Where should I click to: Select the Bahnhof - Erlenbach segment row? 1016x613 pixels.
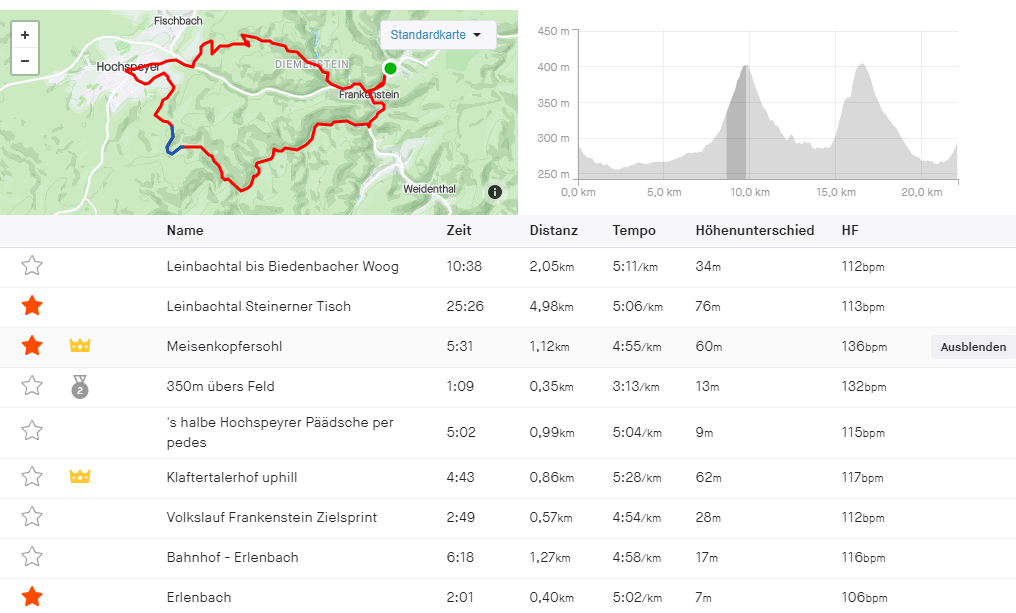click(x=232, y=557)
